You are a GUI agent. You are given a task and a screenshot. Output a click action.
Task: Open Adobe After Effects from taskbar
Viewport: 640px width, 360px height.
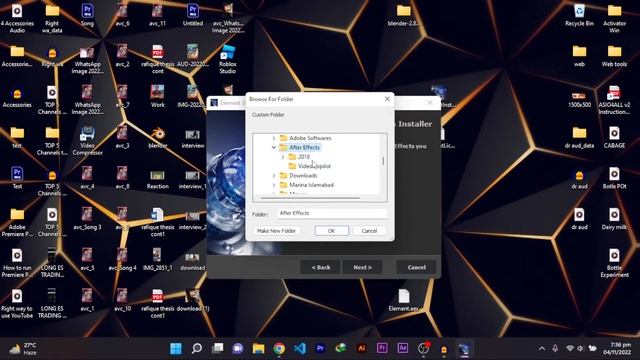pos(402,349)
